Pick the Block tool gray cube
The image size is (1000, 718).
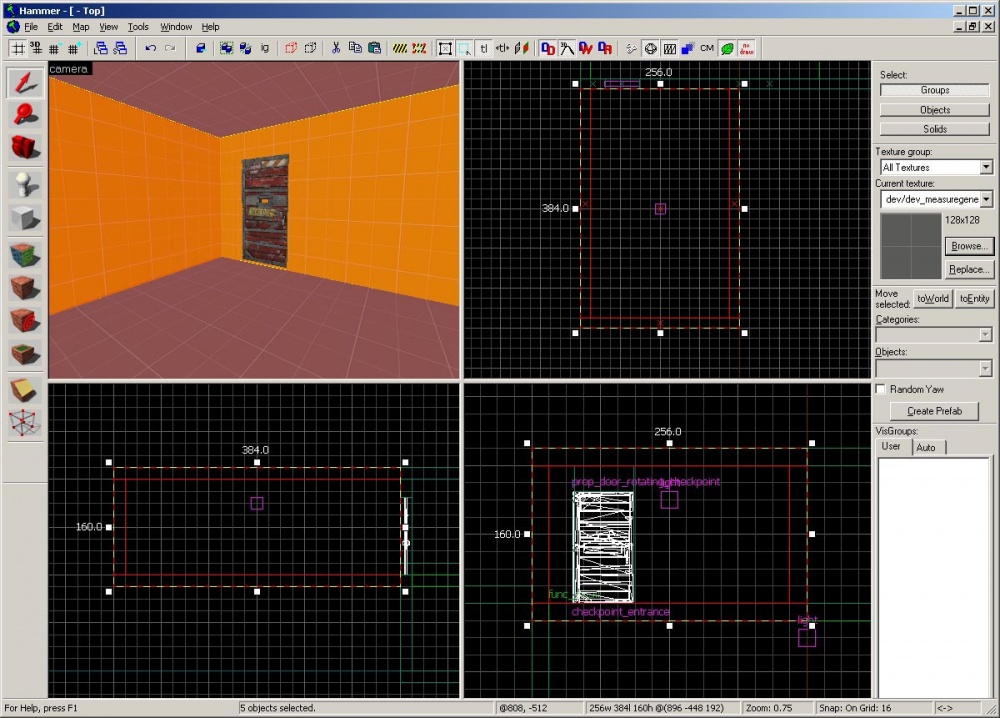25,218
